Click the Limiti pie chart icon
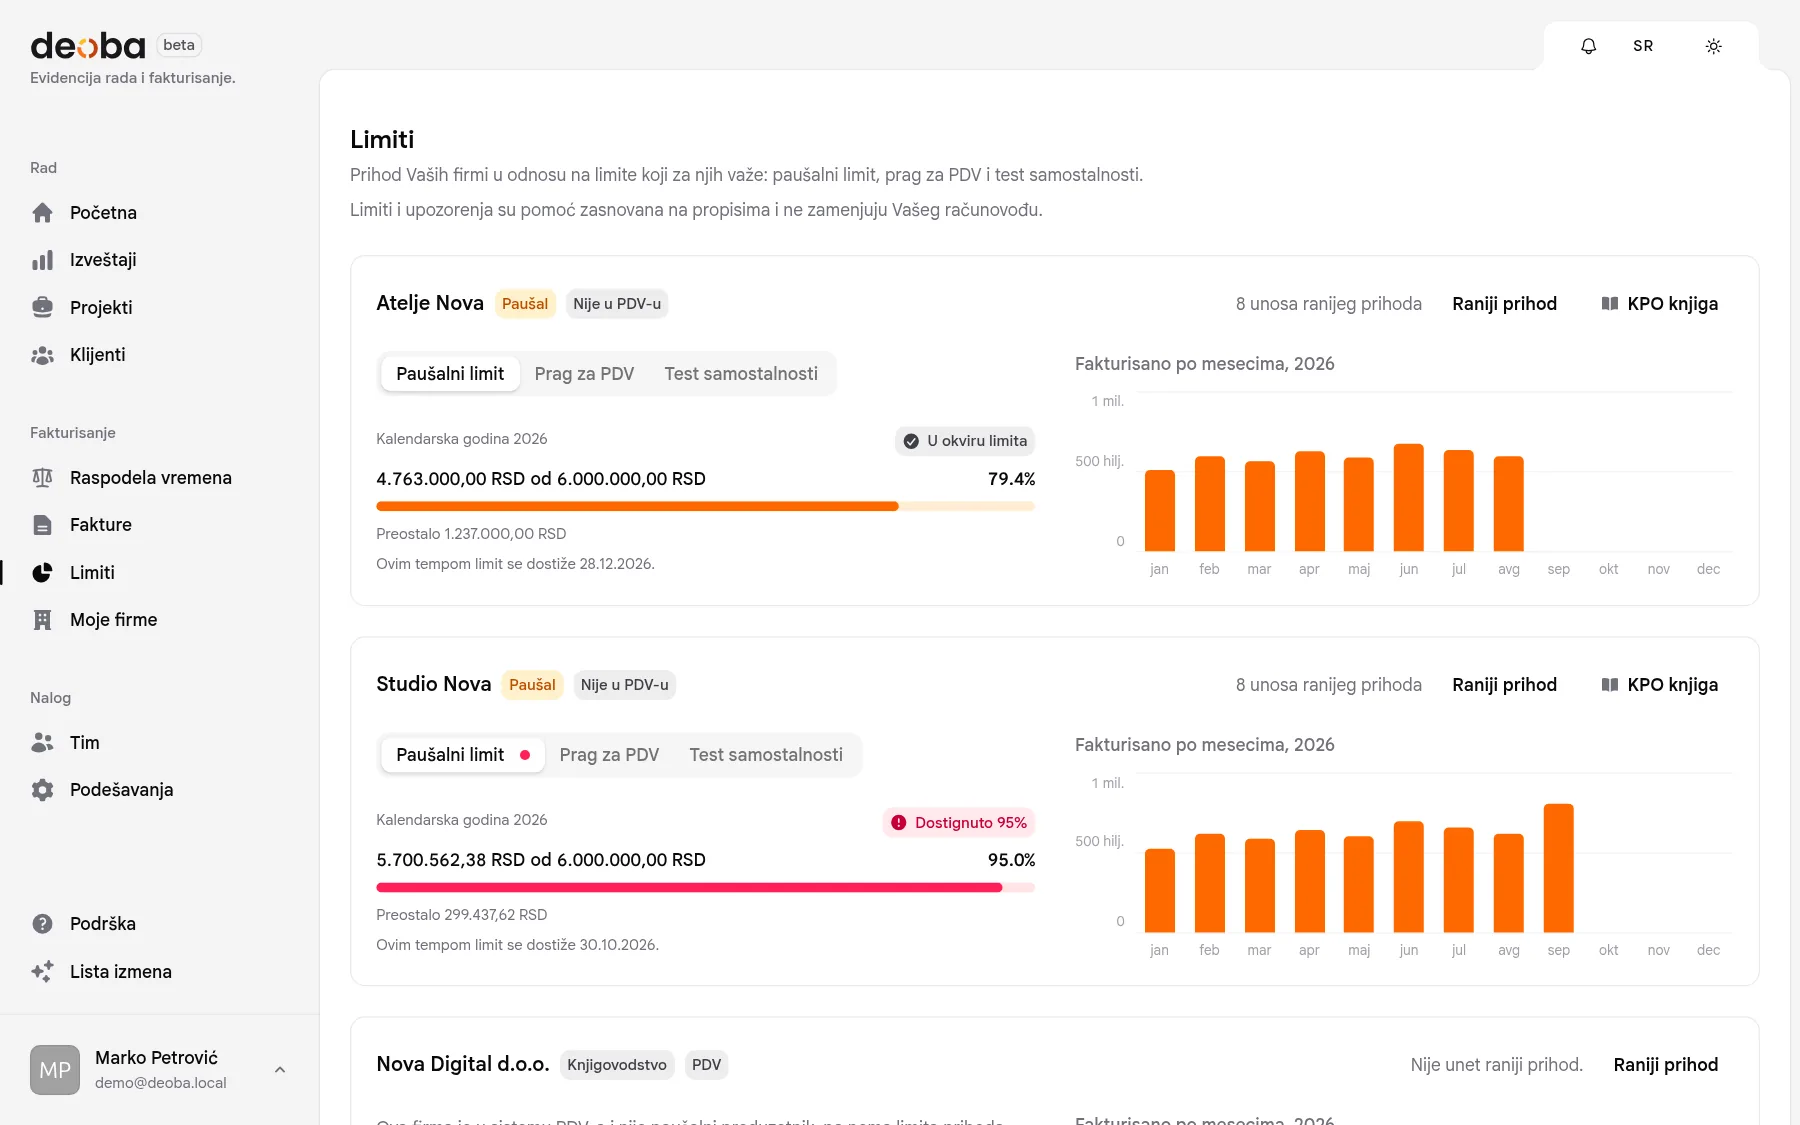Image resolution: width=1800 pixels, height=1125 pixels. (x=42, y=573)
